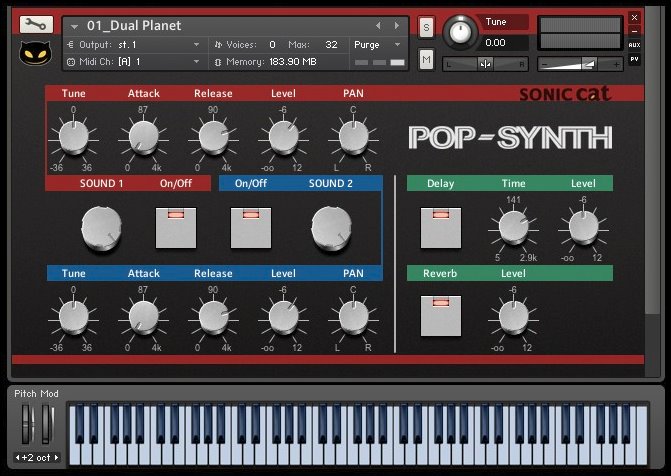Click Sound 1 PAN knob in red section
The image size is (671, 476).
pos(353,137)
